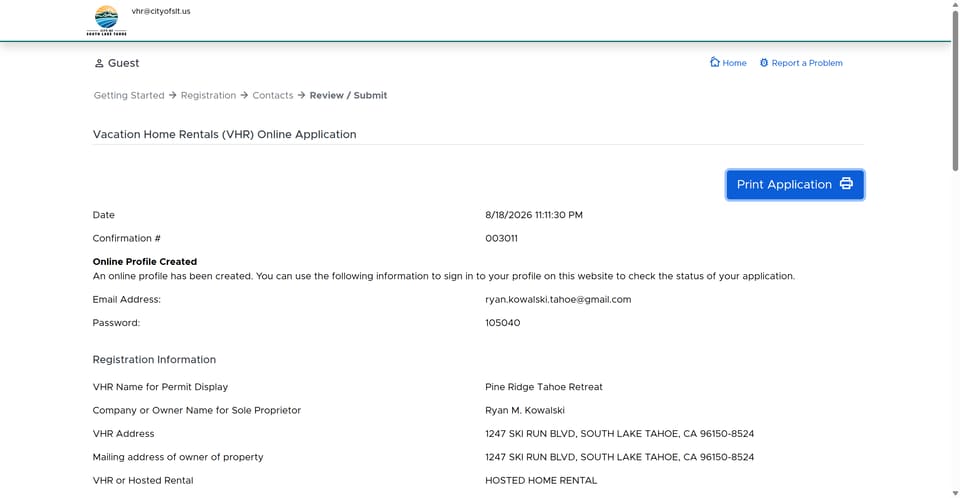
Task: Click the scrollbar down arrow
Action: (x=955, y=493)
